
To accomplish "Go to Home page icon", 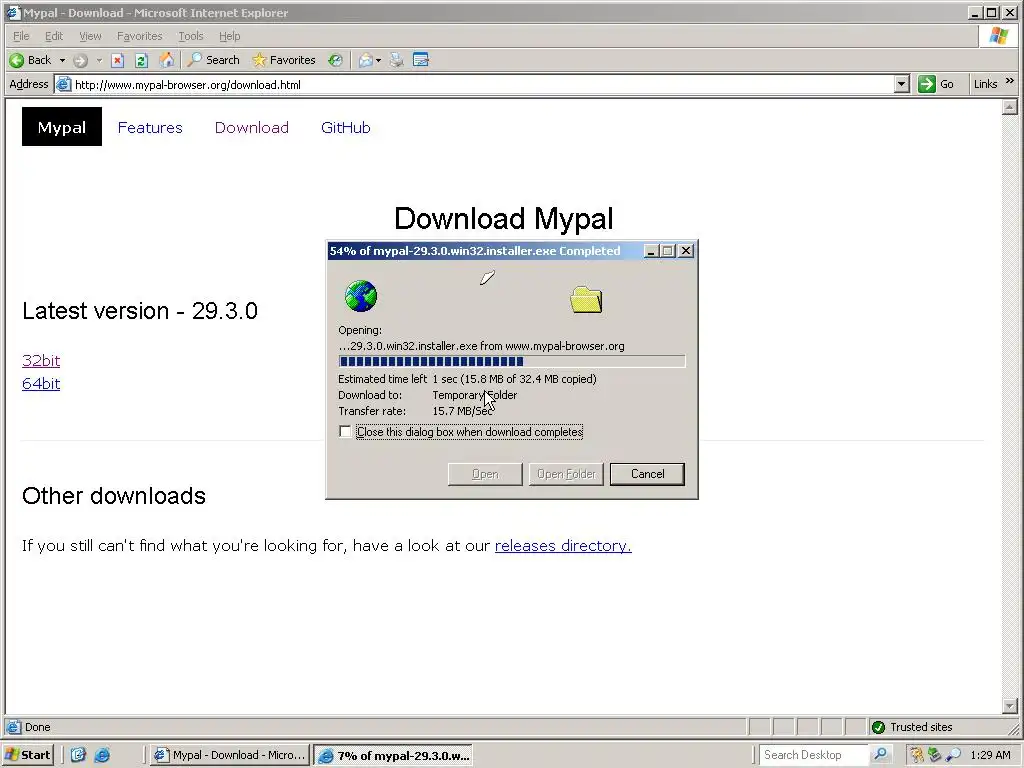I will pos(167,60).
